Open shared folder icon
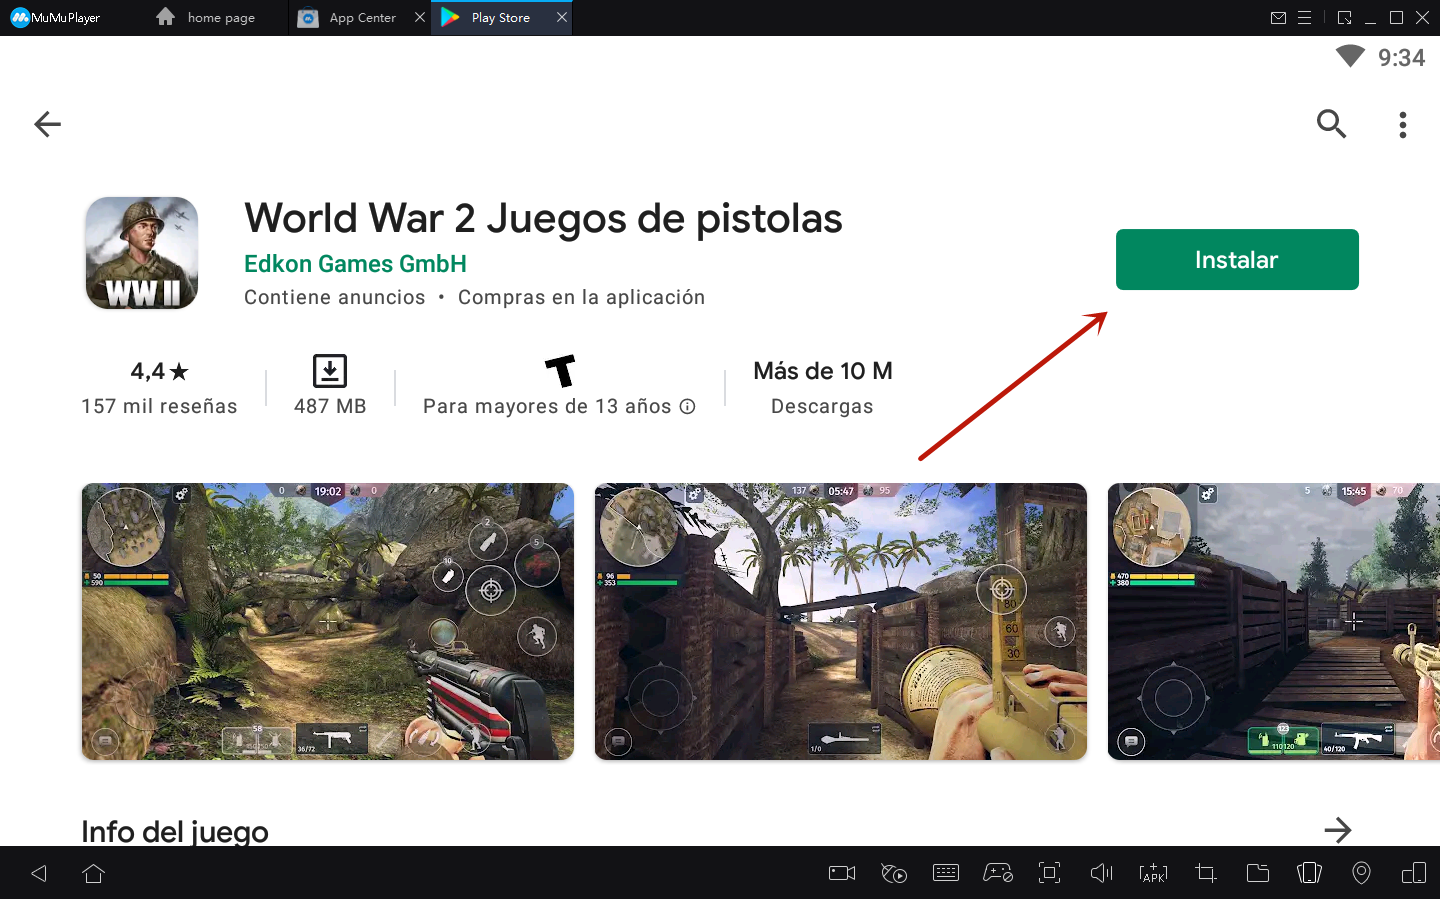 [x=1258, y=874]
